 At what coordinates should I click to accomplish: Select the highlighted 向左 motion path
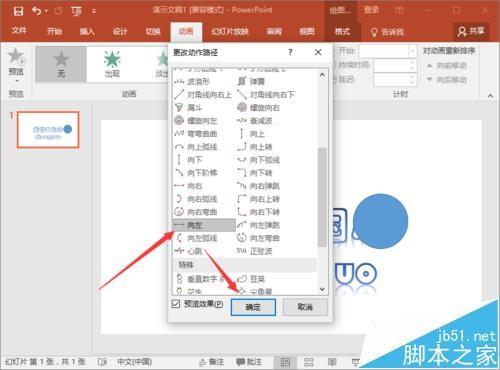tap(204, 225)
